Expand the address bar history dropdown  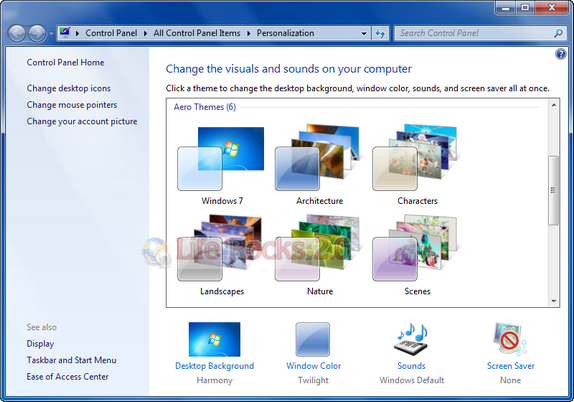364,33
